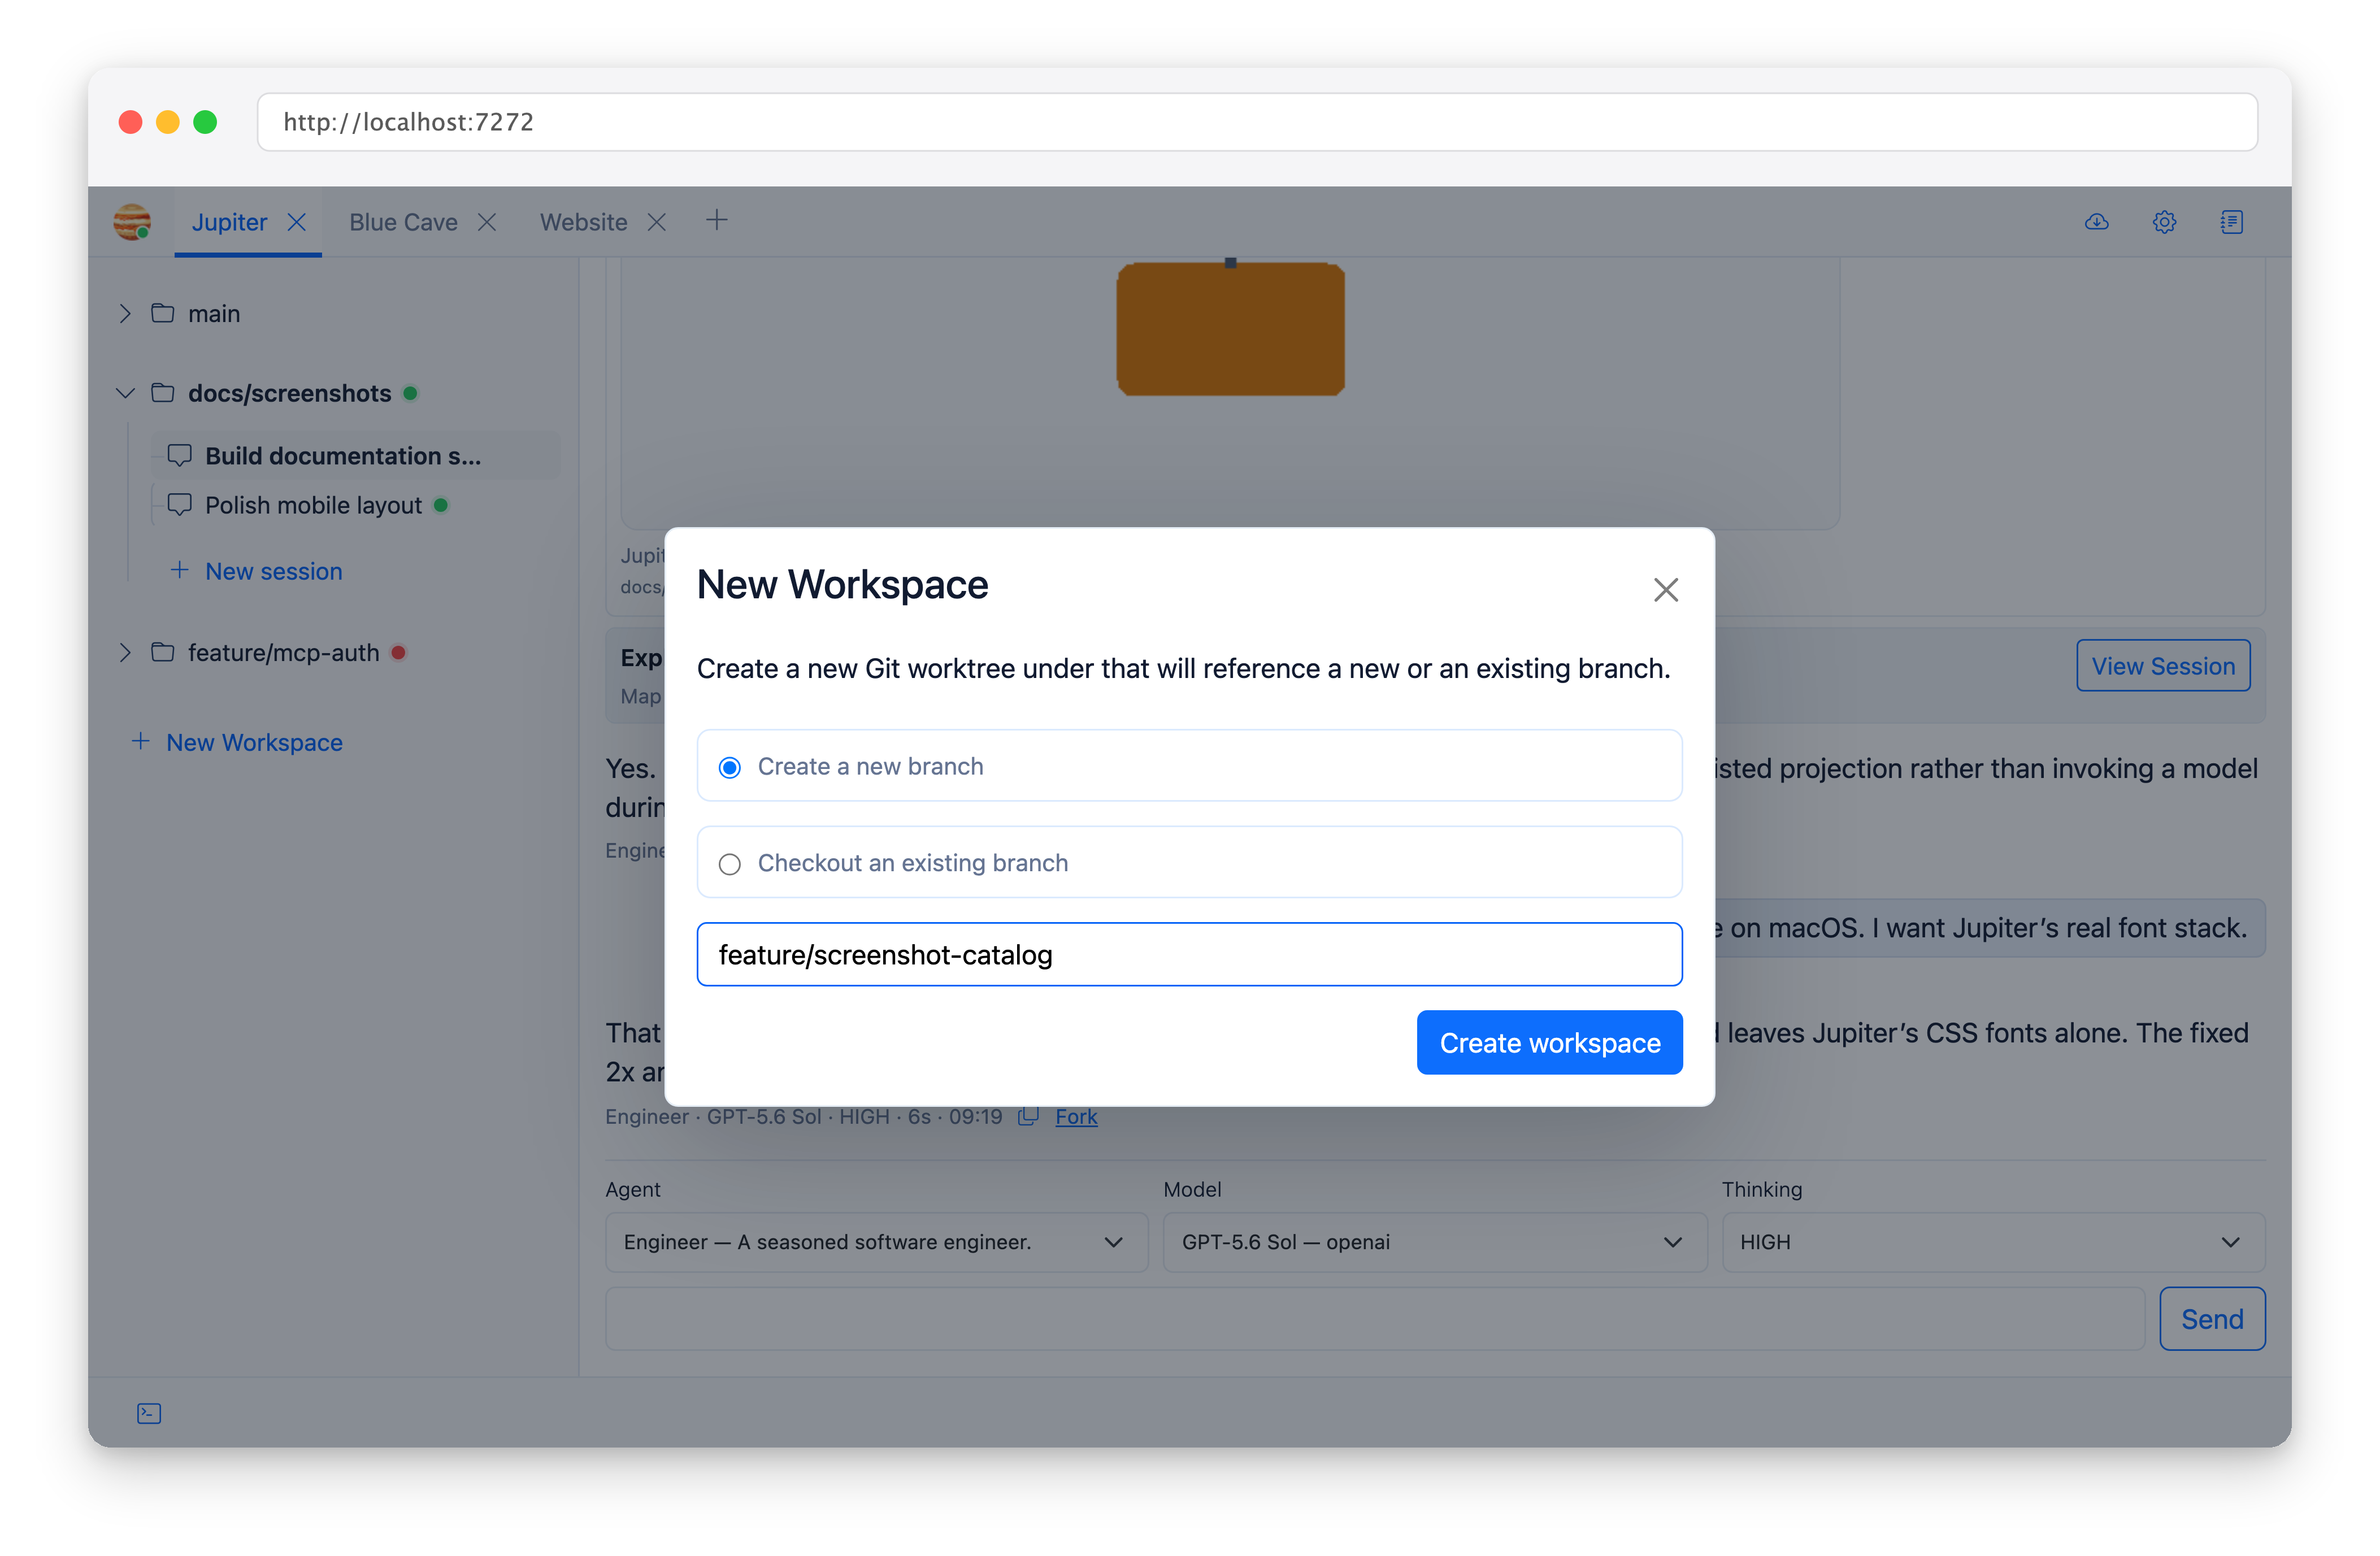Close the Website tab
Viewport: 2380px width, 1556px height.
(x=657, y=222)
